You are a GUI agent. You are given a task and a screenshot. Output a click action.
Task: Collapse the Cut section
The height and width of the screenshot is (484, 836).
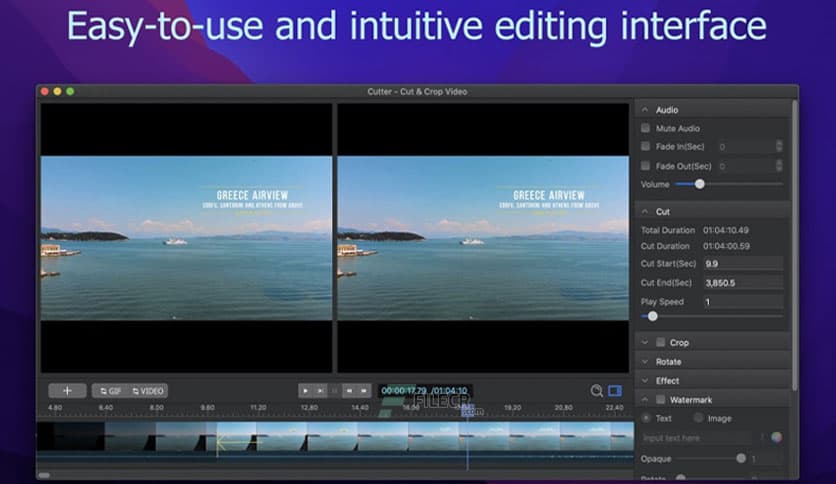tap(645, 212)
